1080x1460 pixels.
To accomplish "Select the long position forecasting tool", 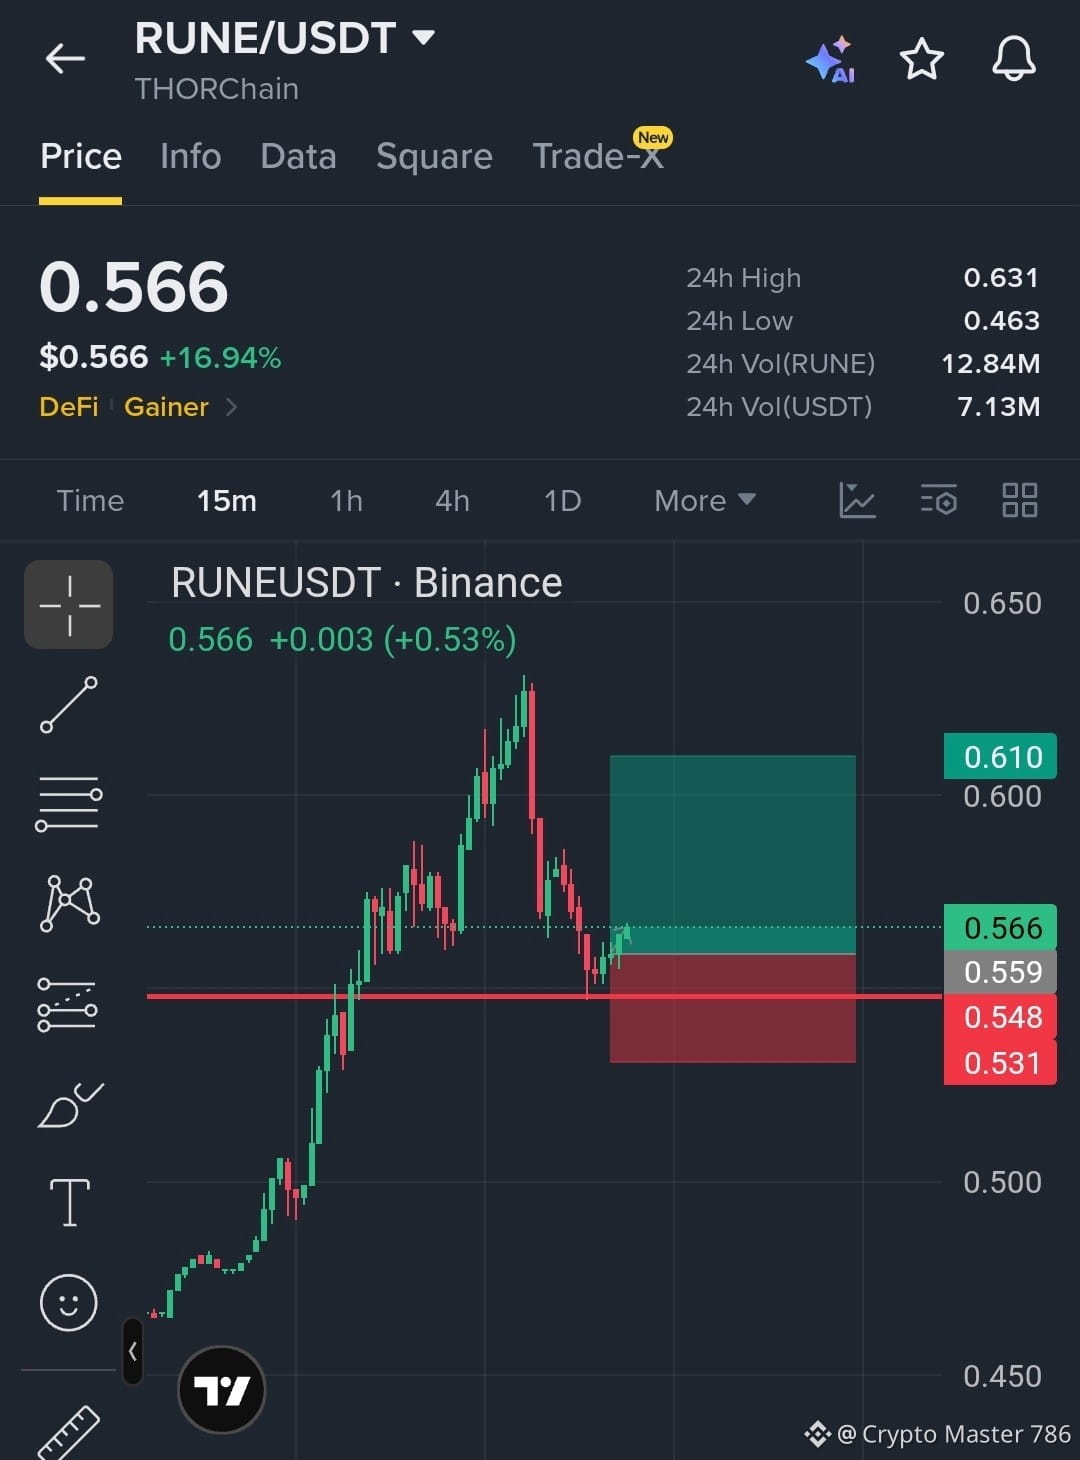I will 67,1004.
